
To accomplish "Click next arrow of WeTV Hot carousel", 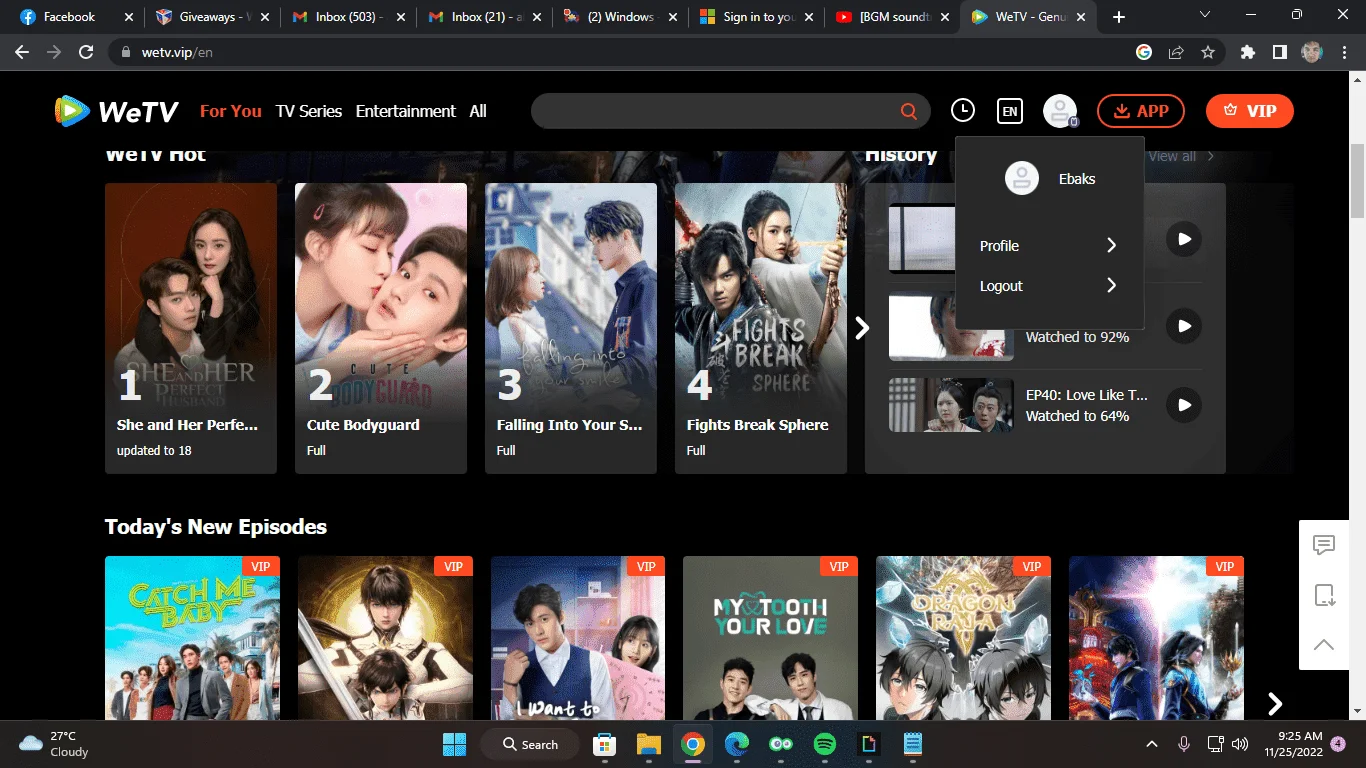I will point(862,328).
